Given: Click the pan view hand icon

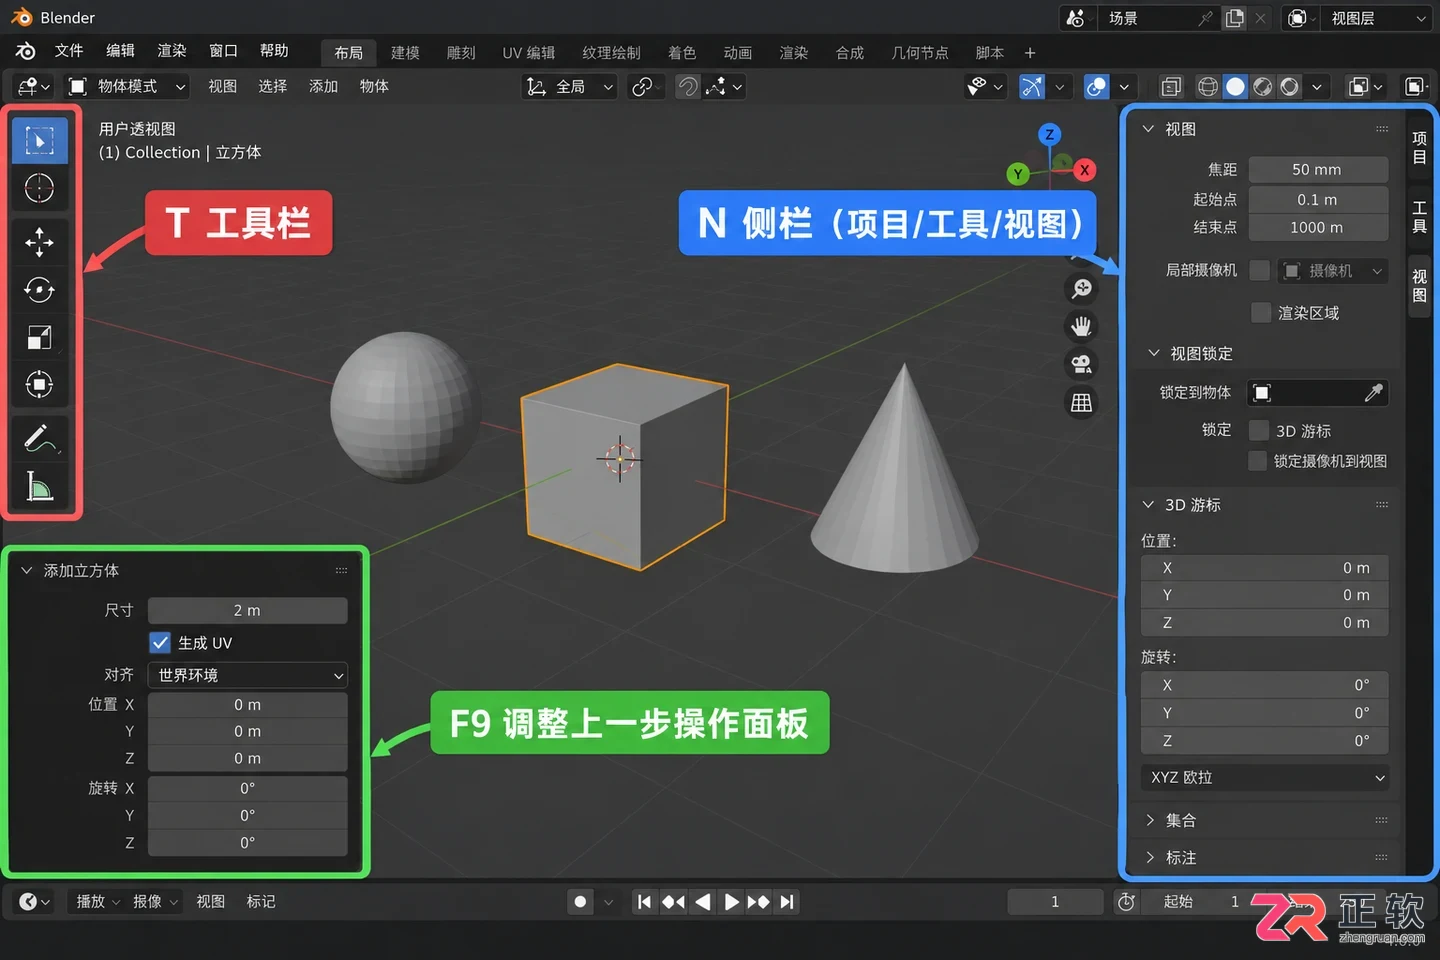Looking at the screenshot, I should point(1082,326).
